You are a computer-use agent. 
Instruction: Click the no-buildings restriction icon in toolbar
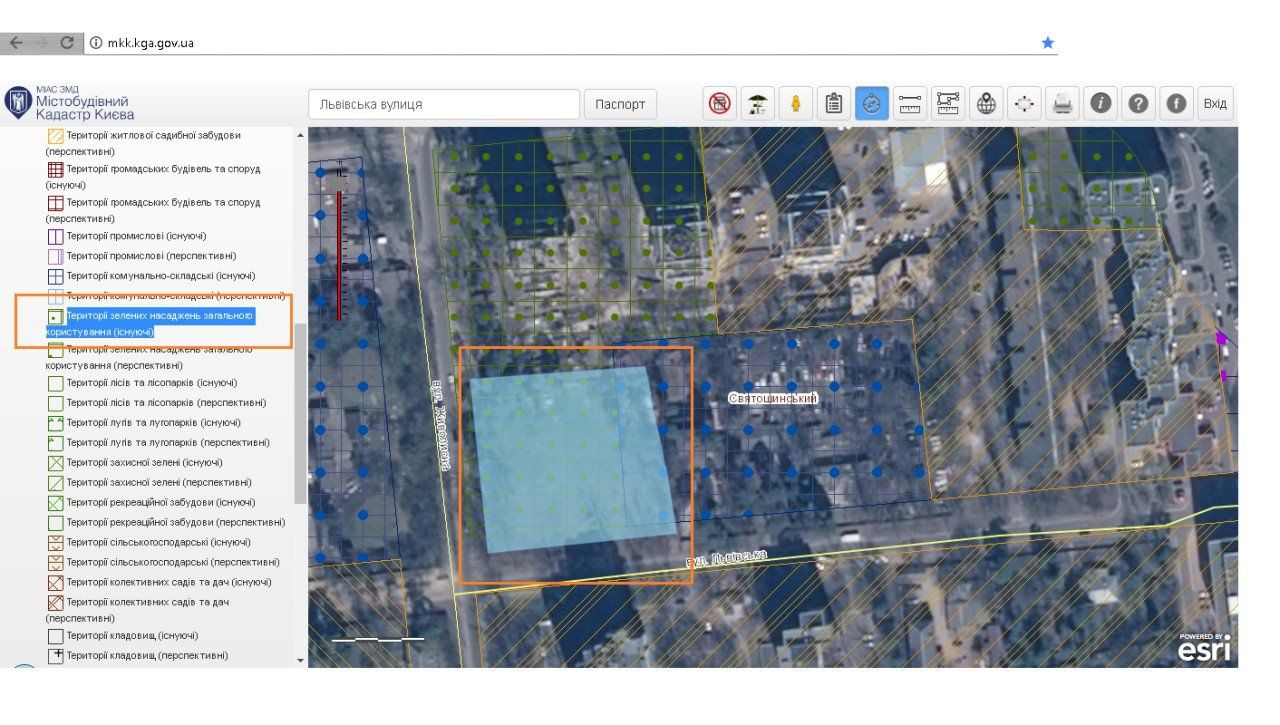click(720, 104)
